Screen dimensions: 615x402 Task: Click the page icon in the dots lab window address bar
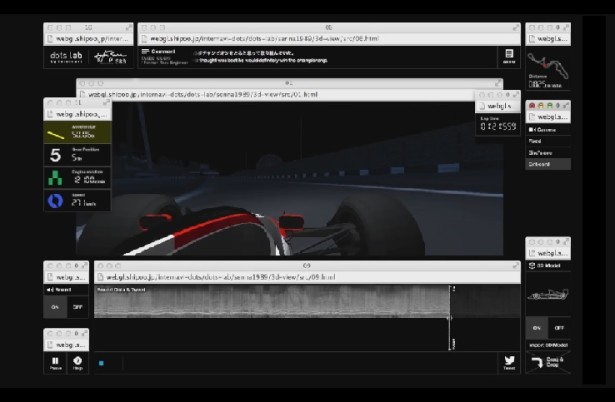(x=50, y=39)
